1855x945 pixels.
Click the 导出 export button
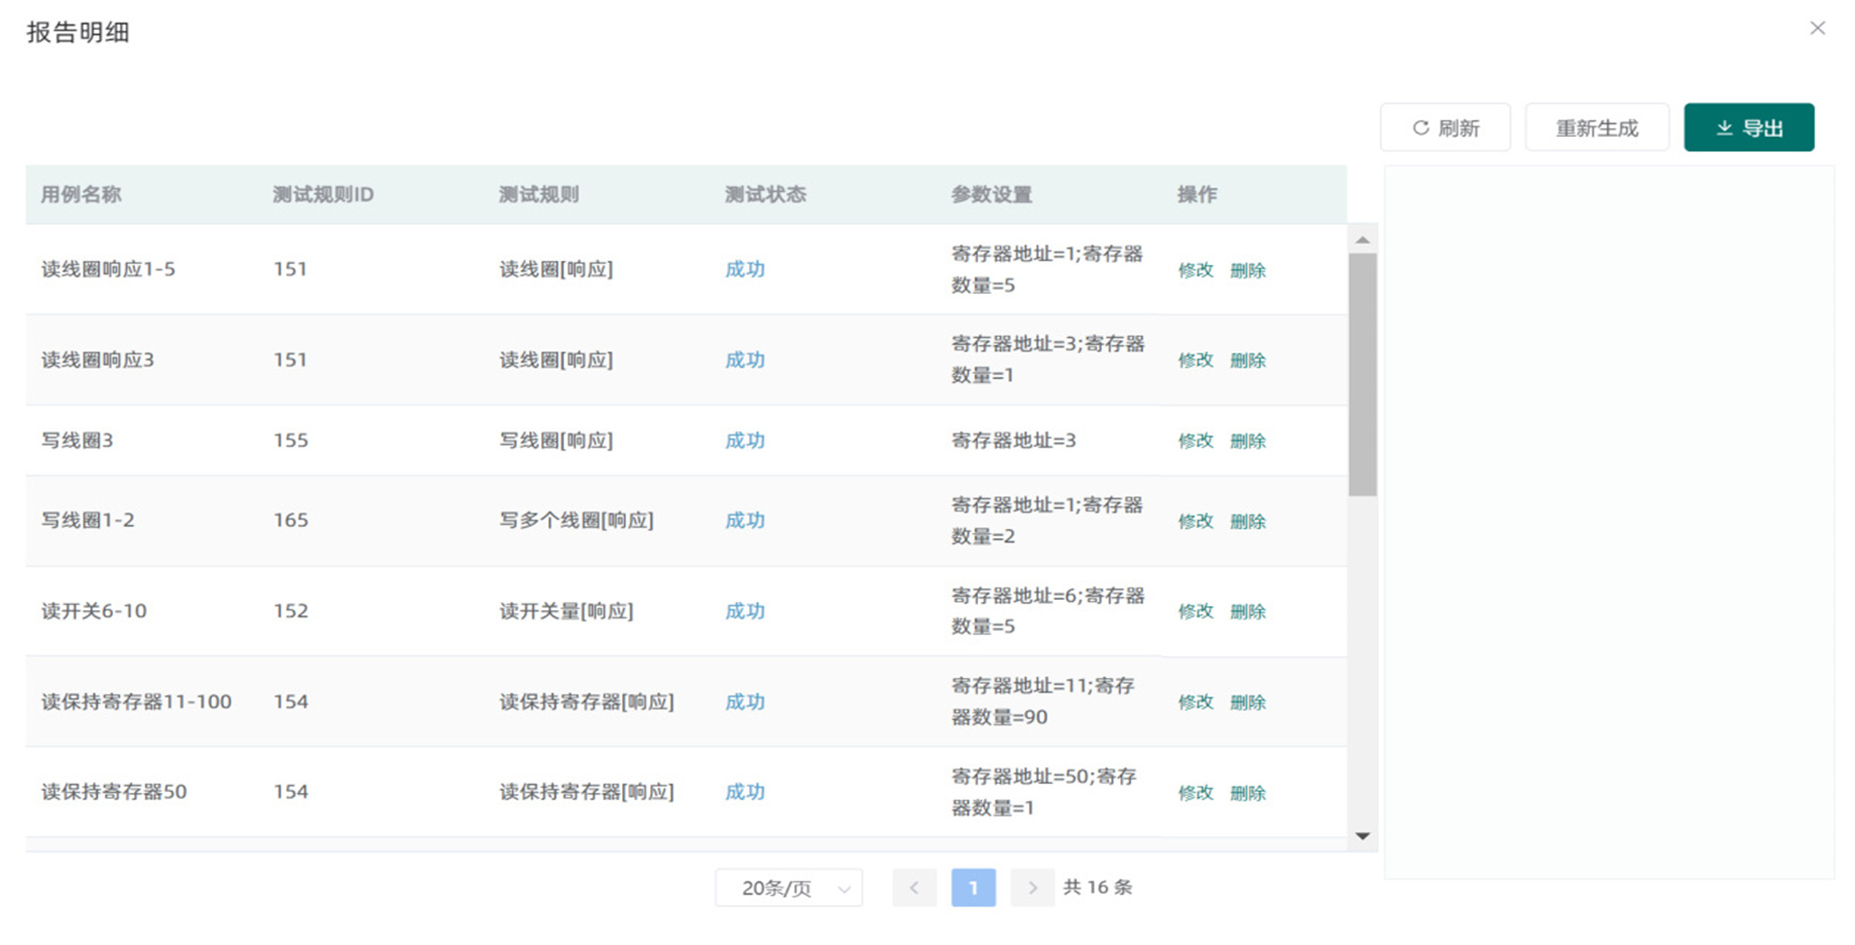(x=1749, y=127)
